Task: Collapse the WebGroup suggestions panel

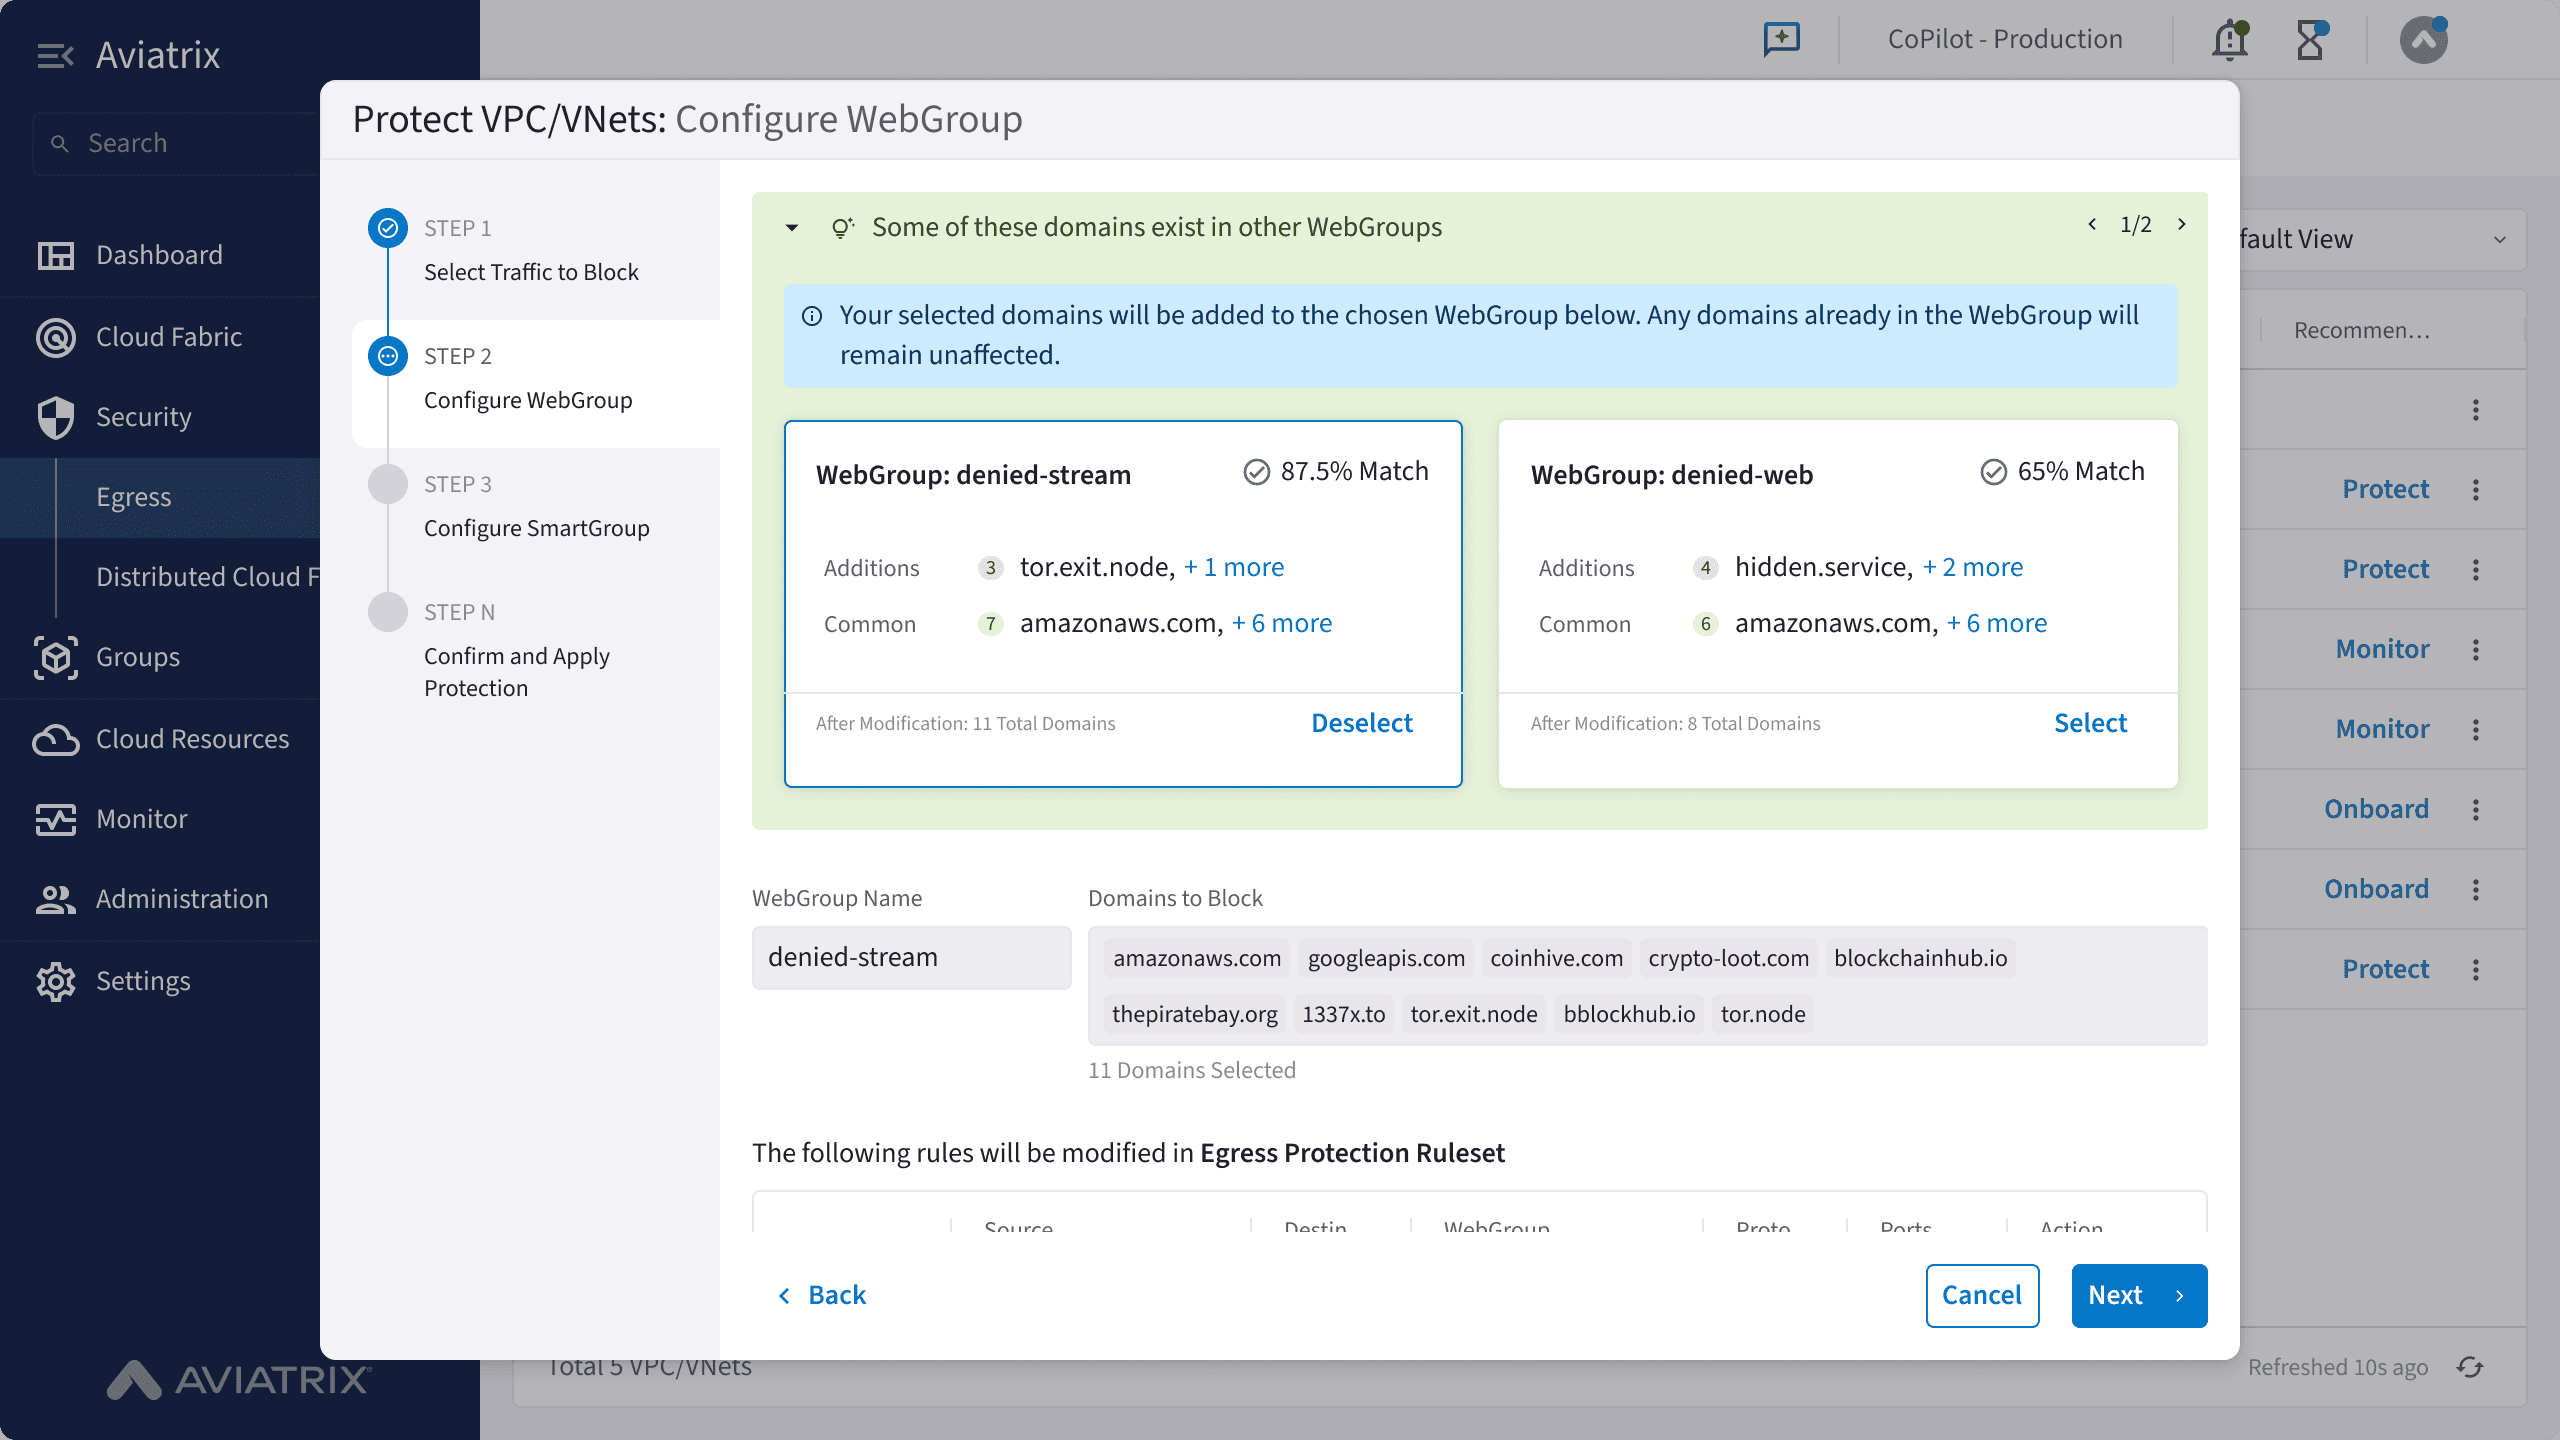Action: [x=792, y=228]
